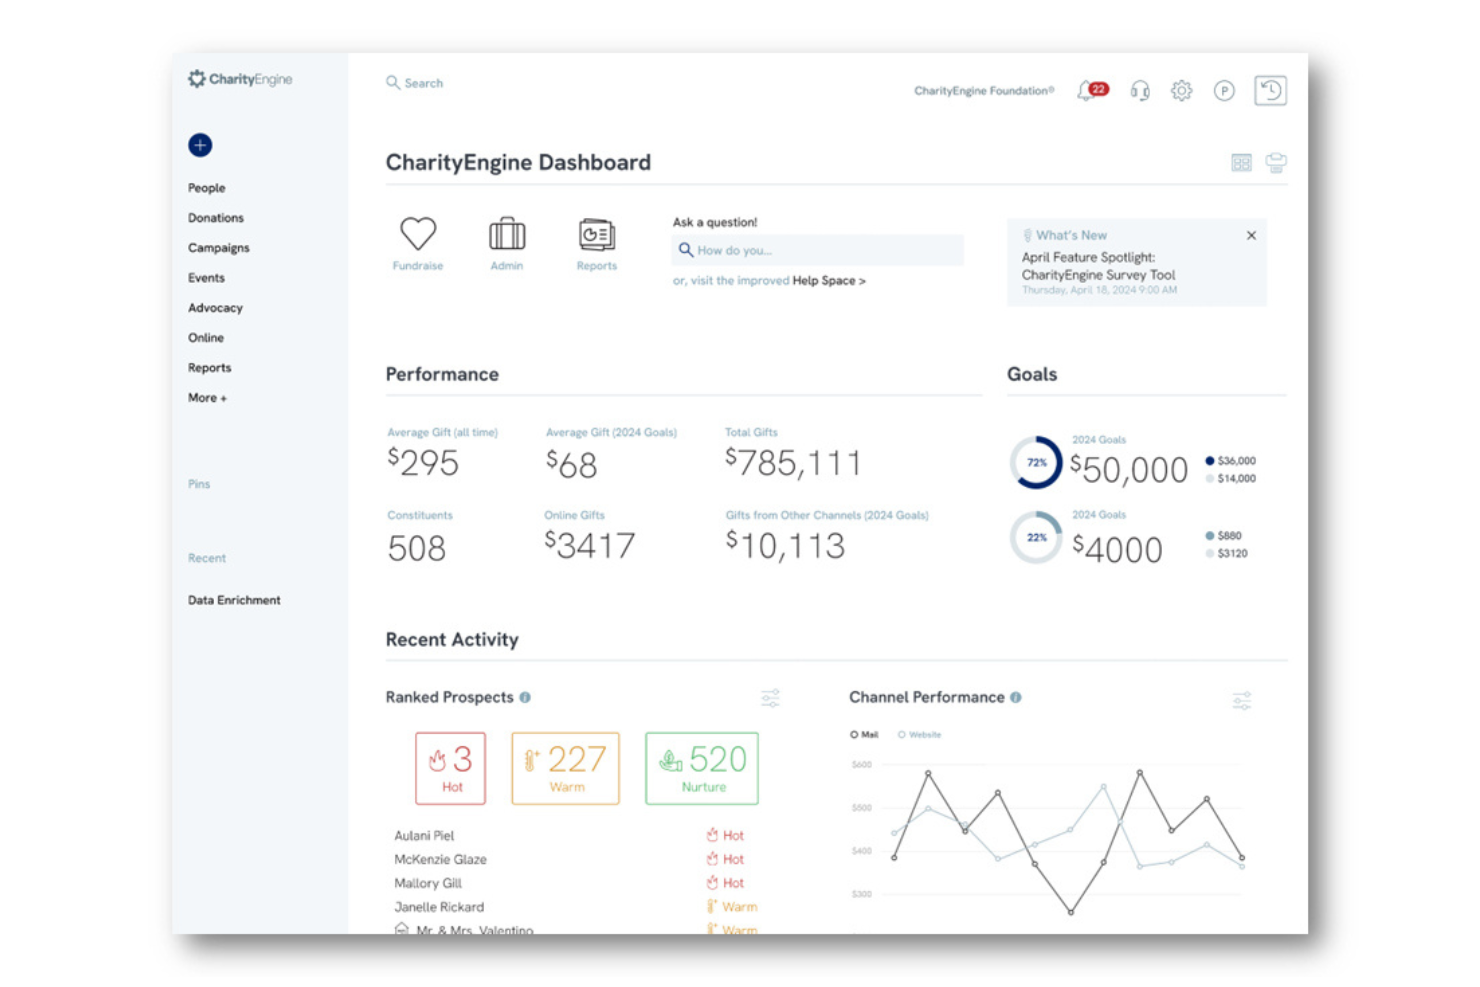Open the notifications bell with 22 badge
Image resolution: width=1480 pixels, height=987 pixels.
point(1092,91)
